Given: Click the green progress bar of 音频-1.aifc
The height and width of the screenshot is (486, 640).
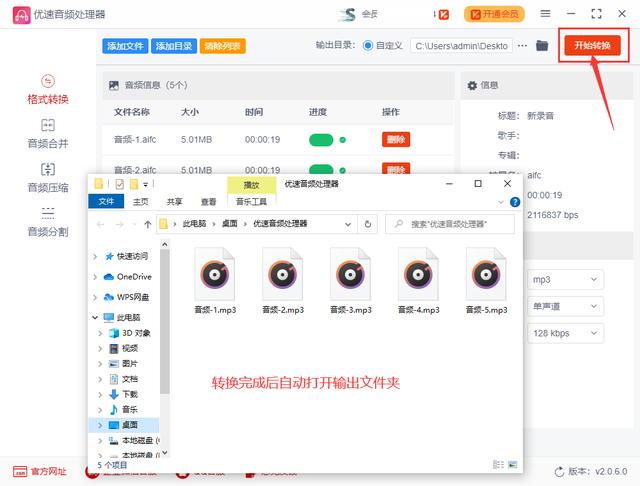Looking at the screenshot, I should [321, 140].
